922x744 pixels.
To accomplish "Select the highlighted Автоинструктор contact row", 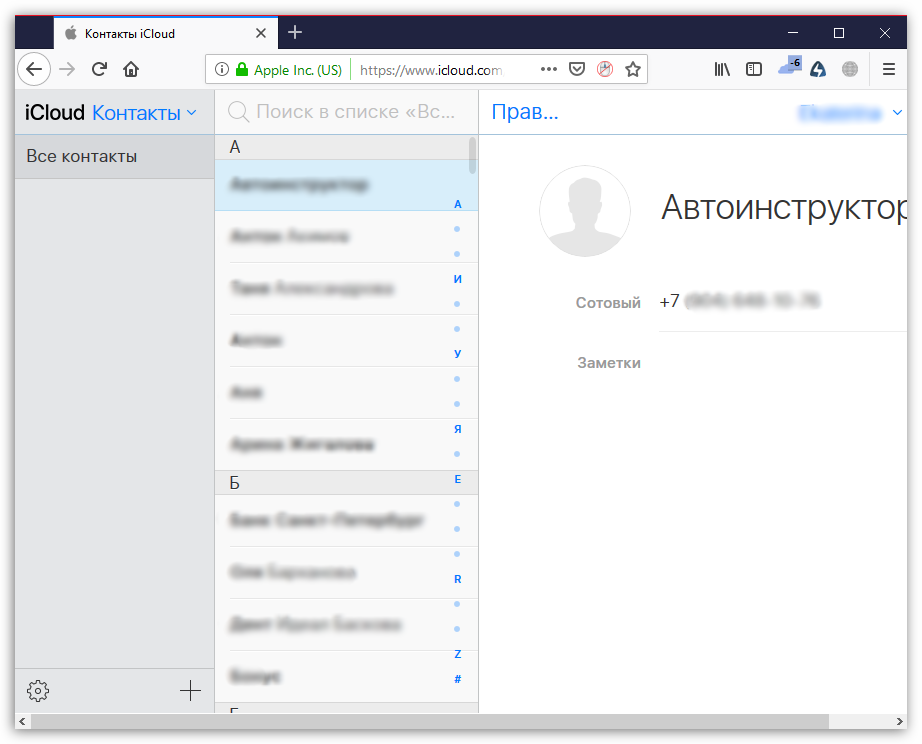I will (346, 185).
